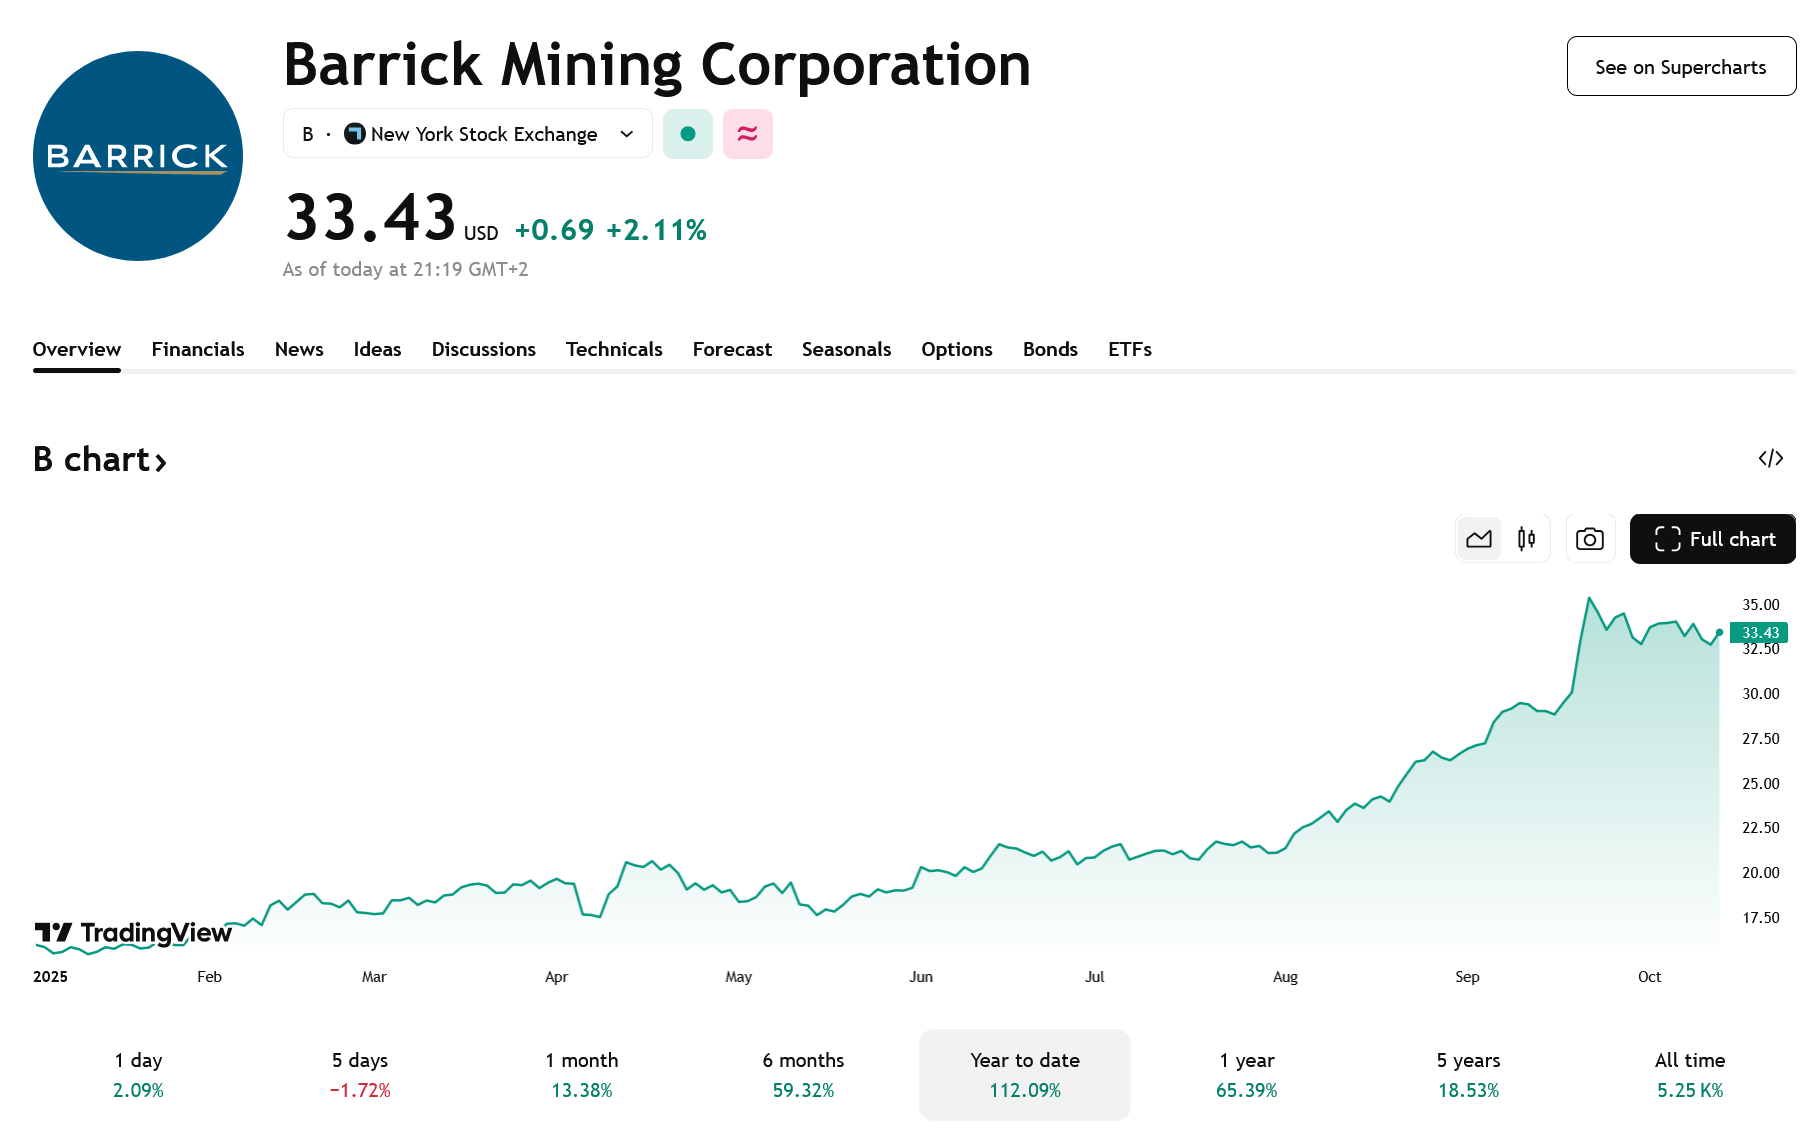Image resolution: width=1802 pixels, height=1128 pixels.
Task: Toggle candlestick chart view
Action: [x=1525, y=538]
